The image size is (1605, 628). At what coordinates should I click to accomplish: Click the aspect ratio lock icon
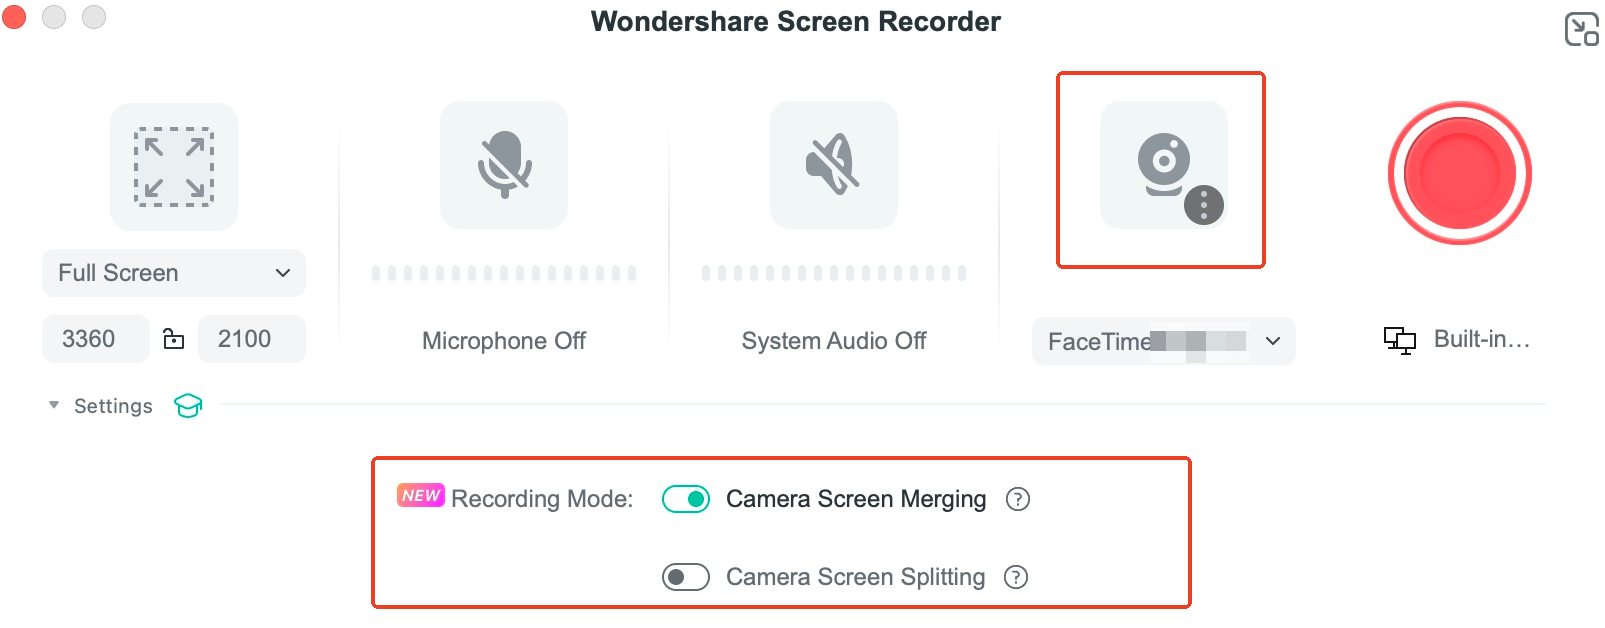[x=174, y=339]
